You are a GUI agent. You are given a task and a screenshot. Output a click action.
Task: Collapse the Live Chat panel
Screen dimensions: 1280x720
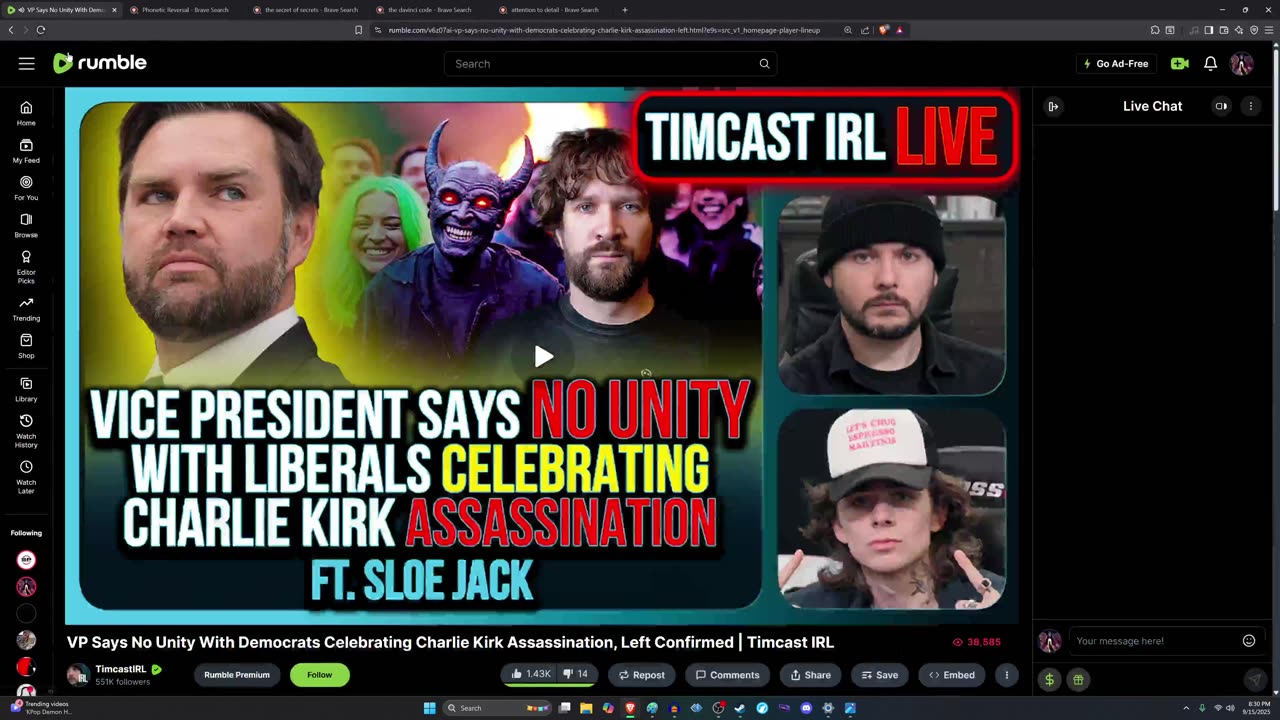click(x=1053, y=106)
